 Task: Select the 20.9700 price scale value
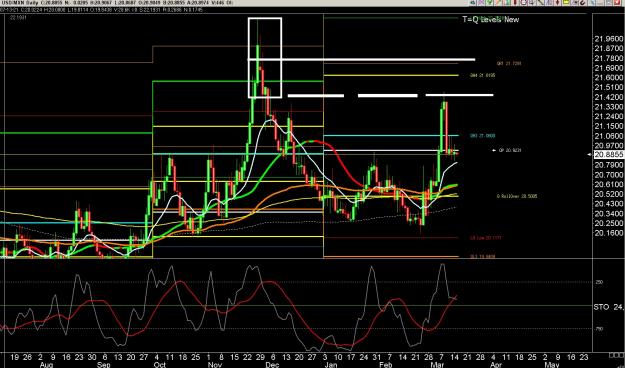click(x=609, y=146)
